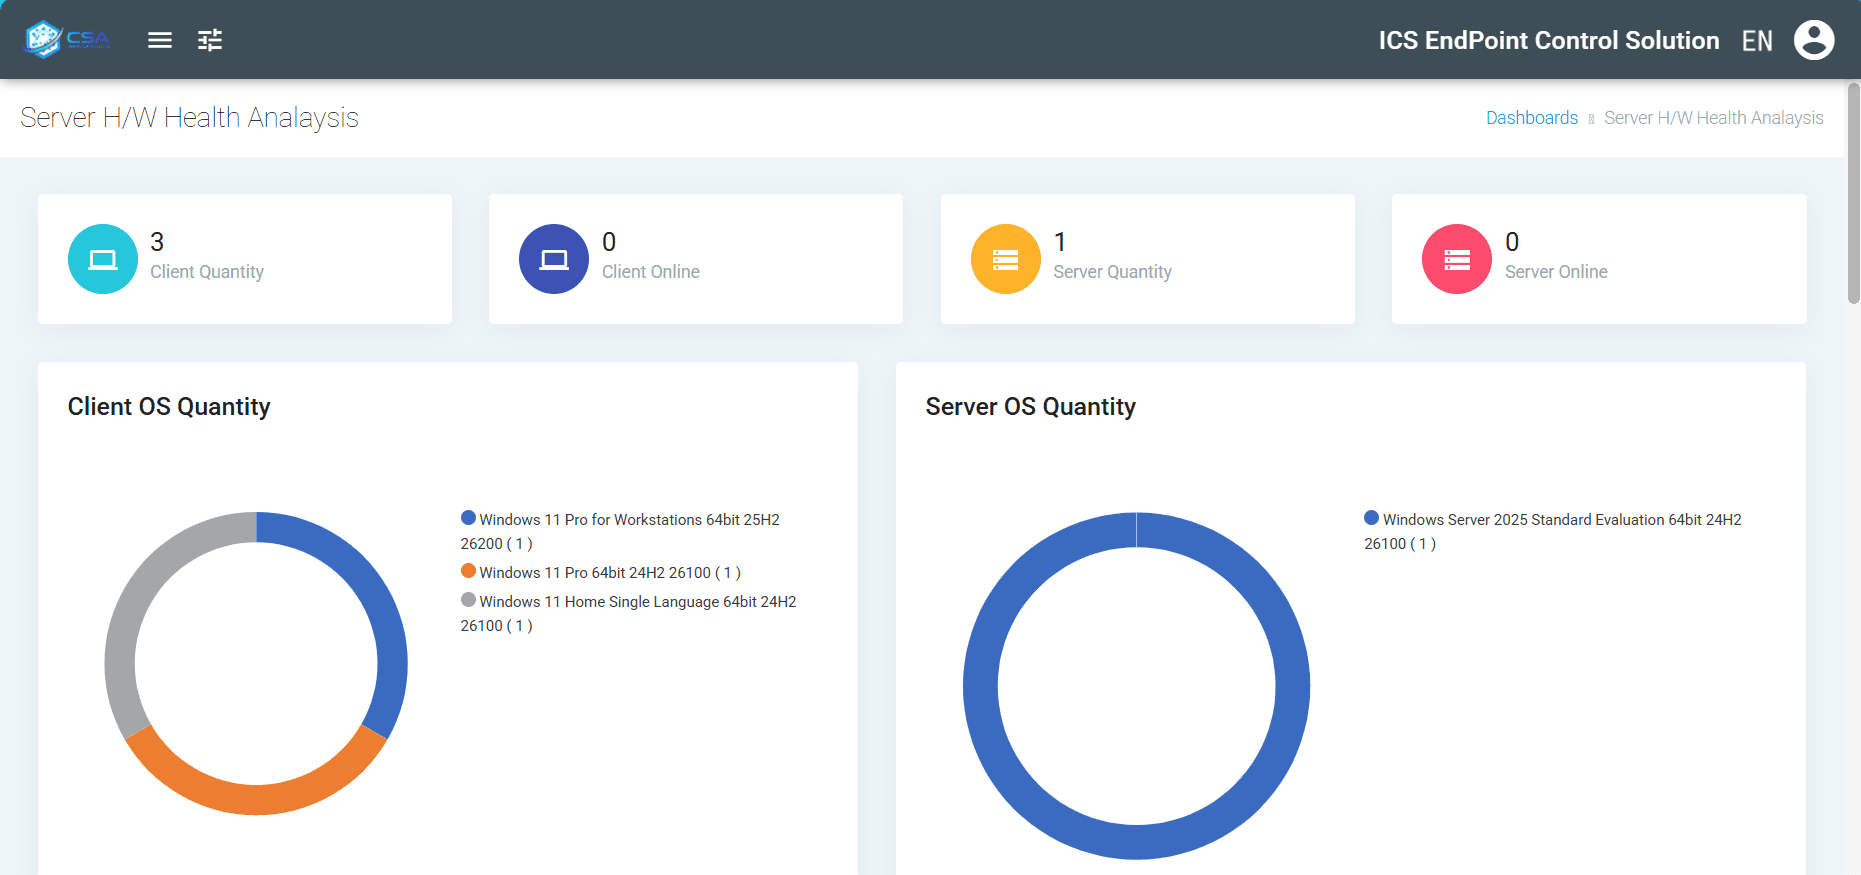Toggle Windows 11 Home Single Language legend entry

[x=628, y=613]
